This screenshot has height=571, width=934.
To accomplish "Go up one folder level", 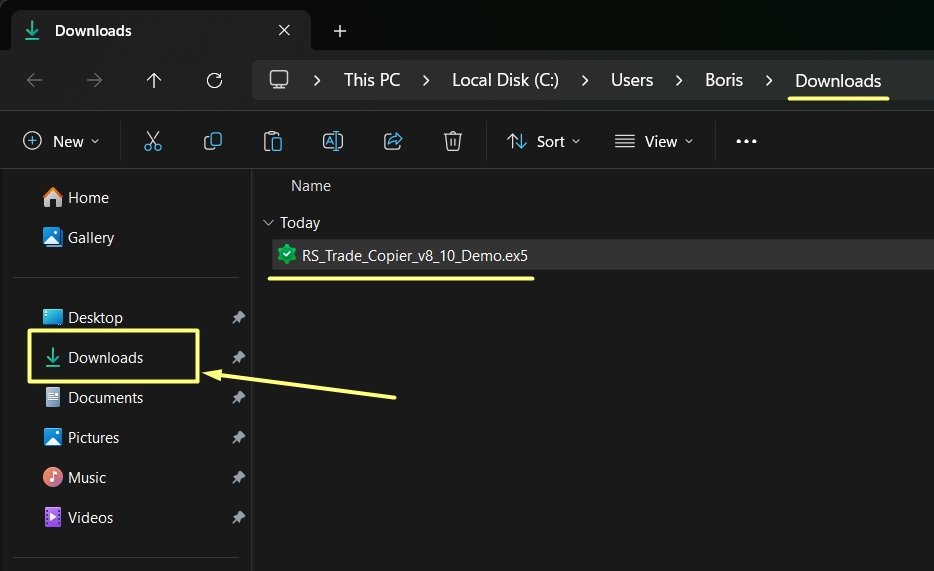I will [154, 80].
